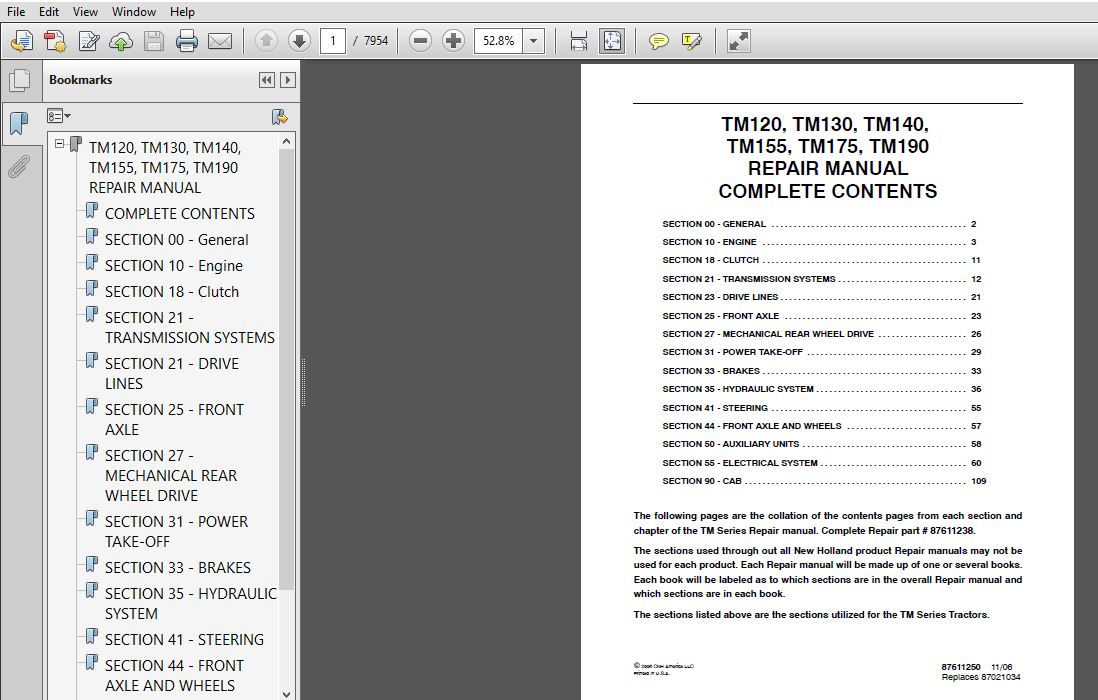
Task: Go to previous page with up arrow
Action: tap(266, 41)
